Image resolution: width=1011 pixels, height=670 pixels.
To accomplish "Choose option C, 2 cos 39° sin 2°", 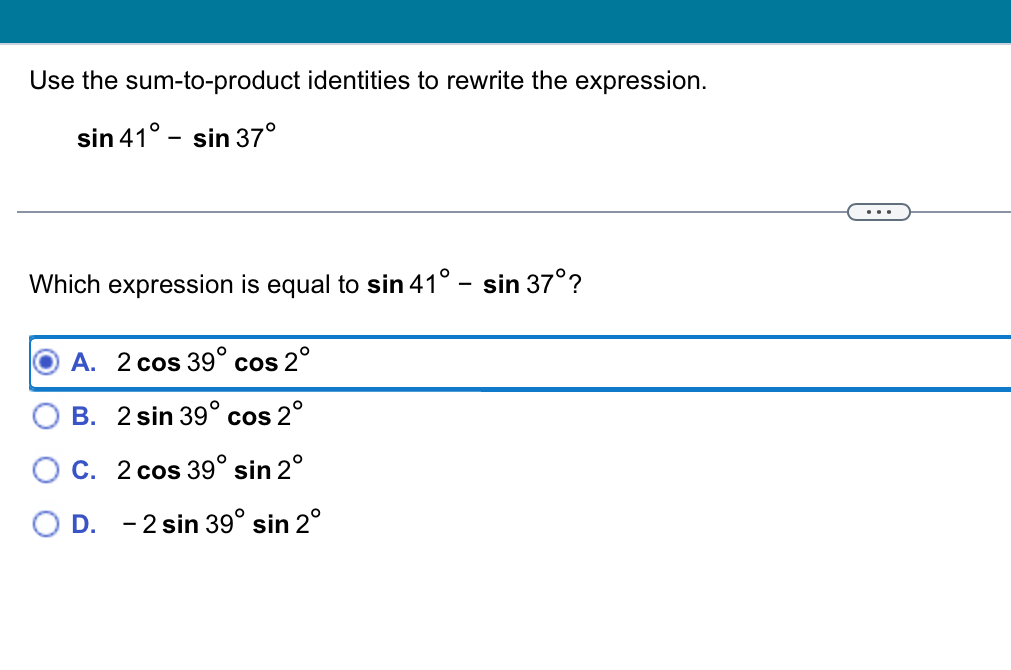I will [210, 469].
